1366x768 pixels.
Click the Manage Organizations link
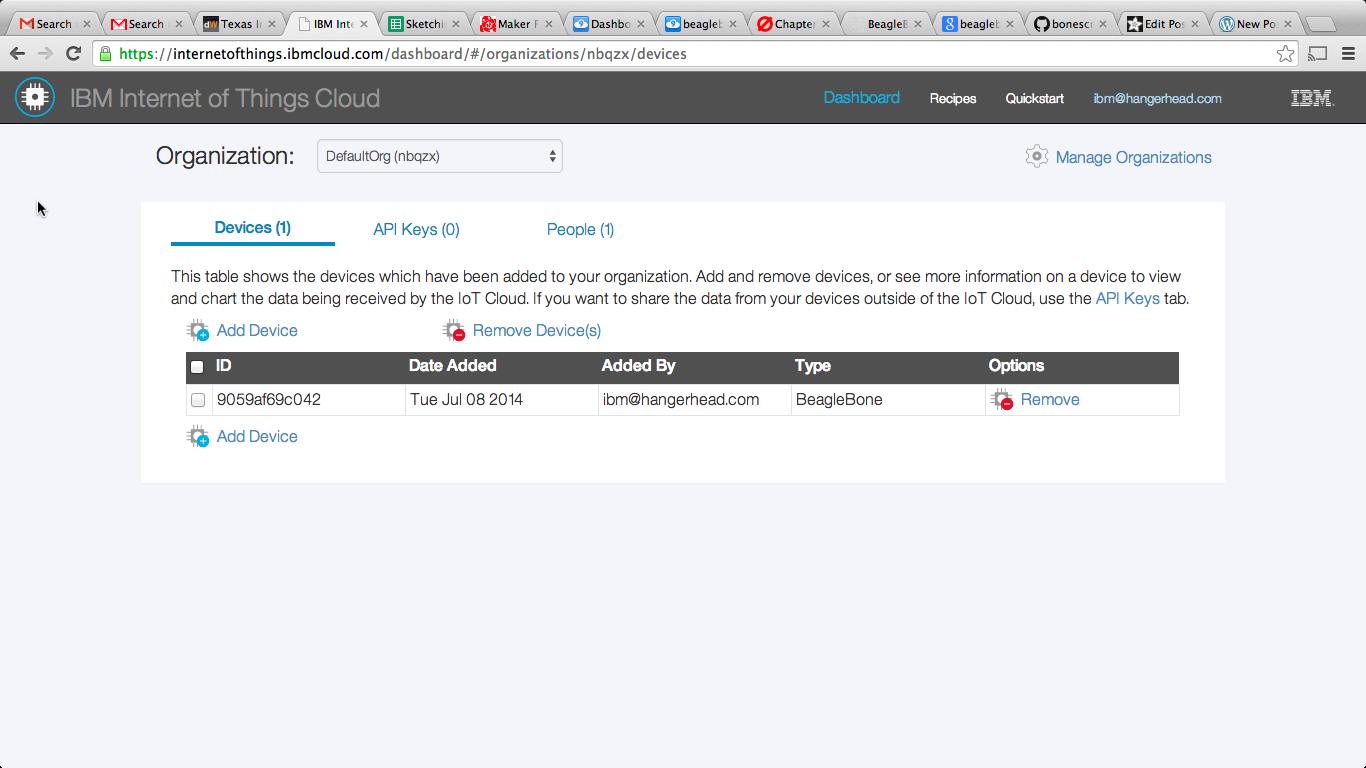click(x=1133, y=157)
